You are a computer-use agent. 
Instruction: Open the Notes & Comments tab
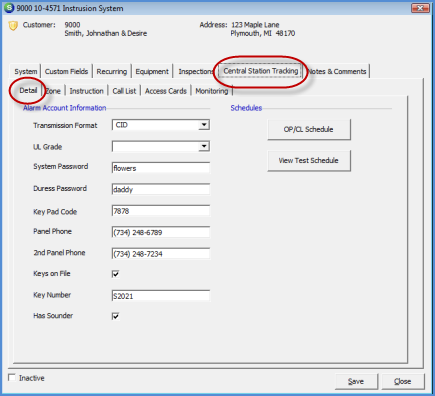pos(337,71)
